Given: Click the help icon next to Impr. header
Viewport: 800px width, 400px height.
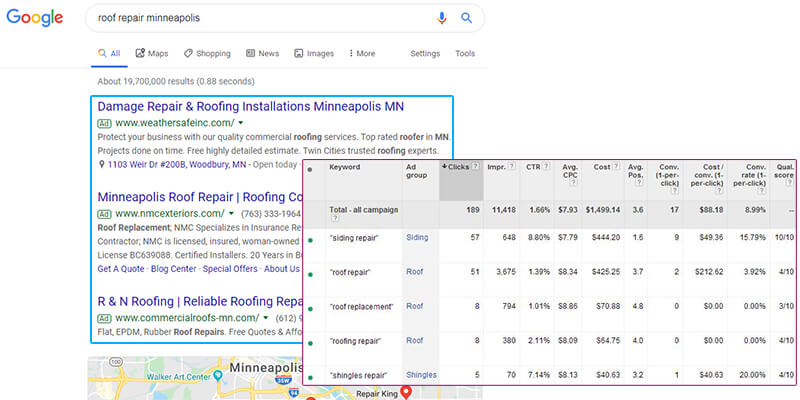Looking at the screenshot, I should 511,166.
